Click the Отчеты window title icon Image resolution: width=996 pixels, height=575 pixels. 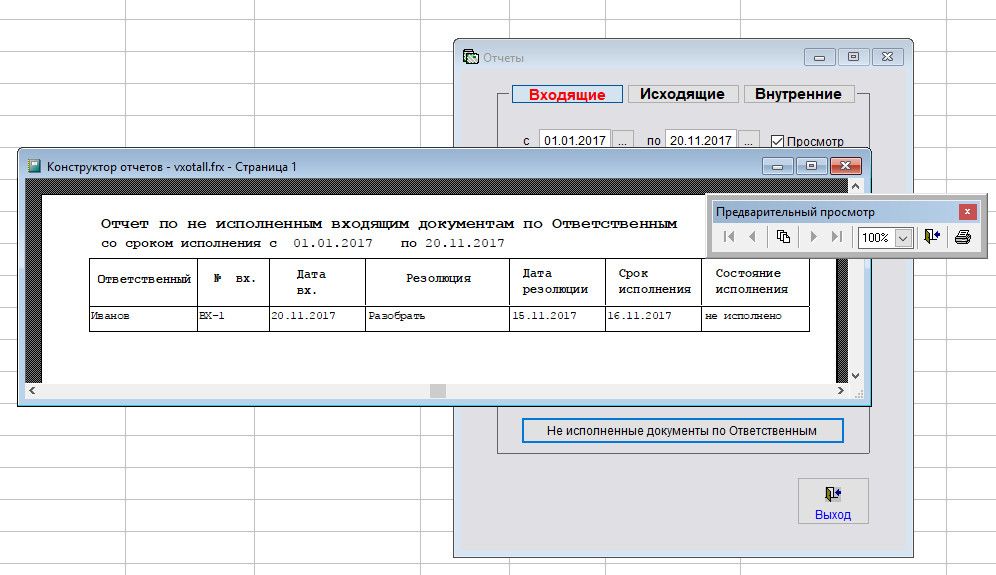[470, 57]
